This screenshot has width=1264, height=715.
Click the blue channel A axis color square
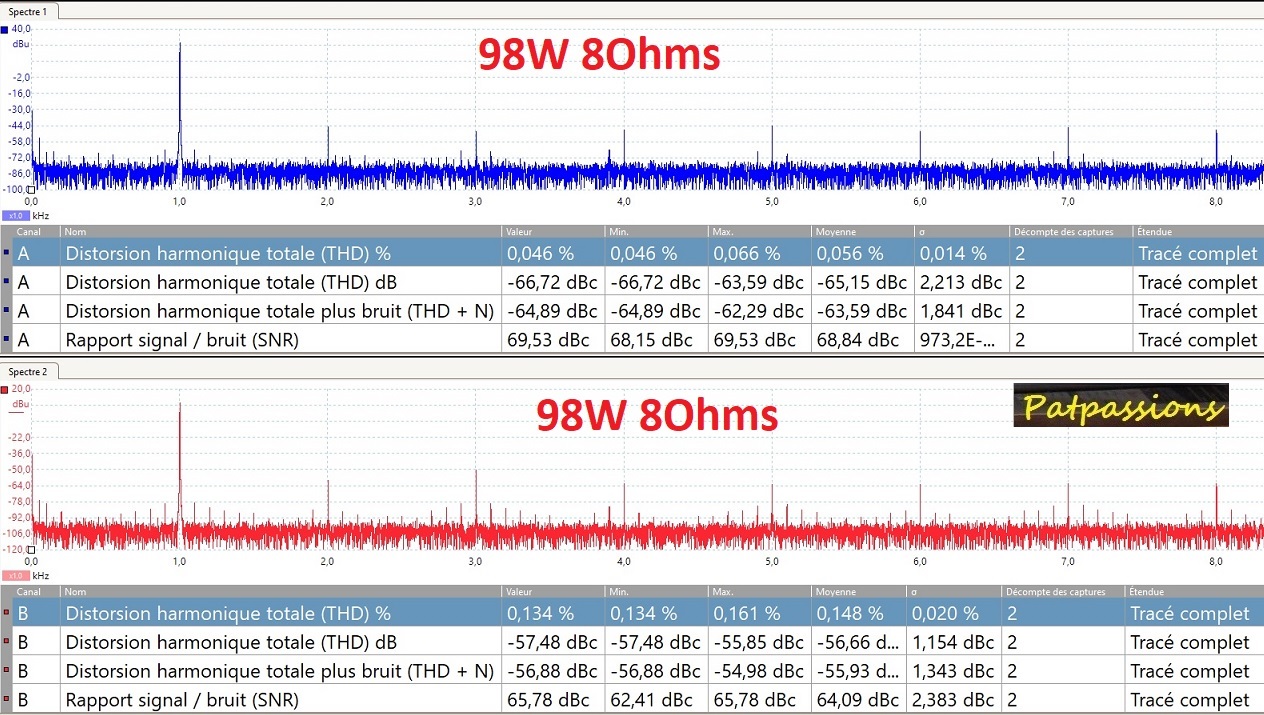[x=5, y=30]
